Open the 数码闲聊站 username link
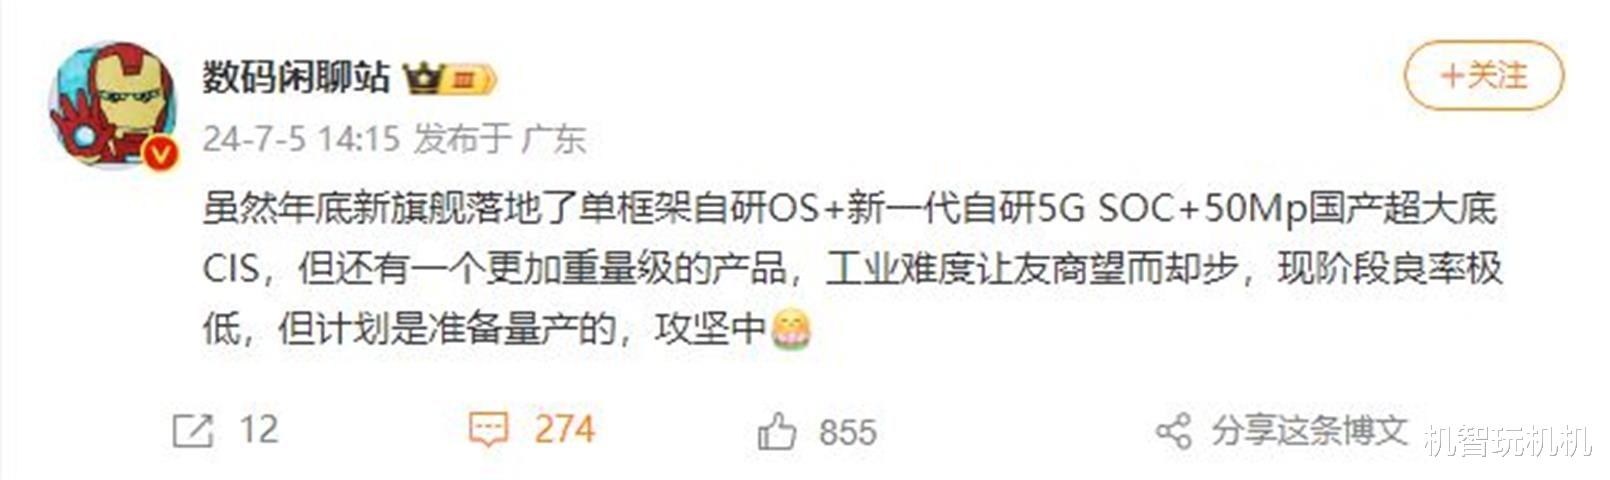Screen dimensions: 1610x480 coord(296,77)
